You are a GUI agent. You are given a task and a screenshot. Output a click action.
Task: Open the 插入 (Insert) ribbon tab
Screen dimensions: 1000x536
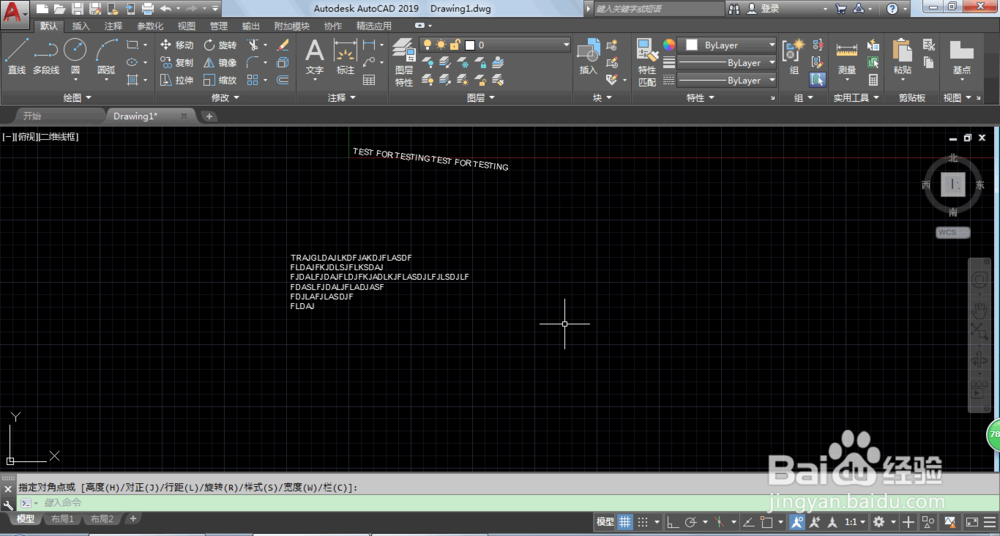pyautogui.click(x=81, y=26)
